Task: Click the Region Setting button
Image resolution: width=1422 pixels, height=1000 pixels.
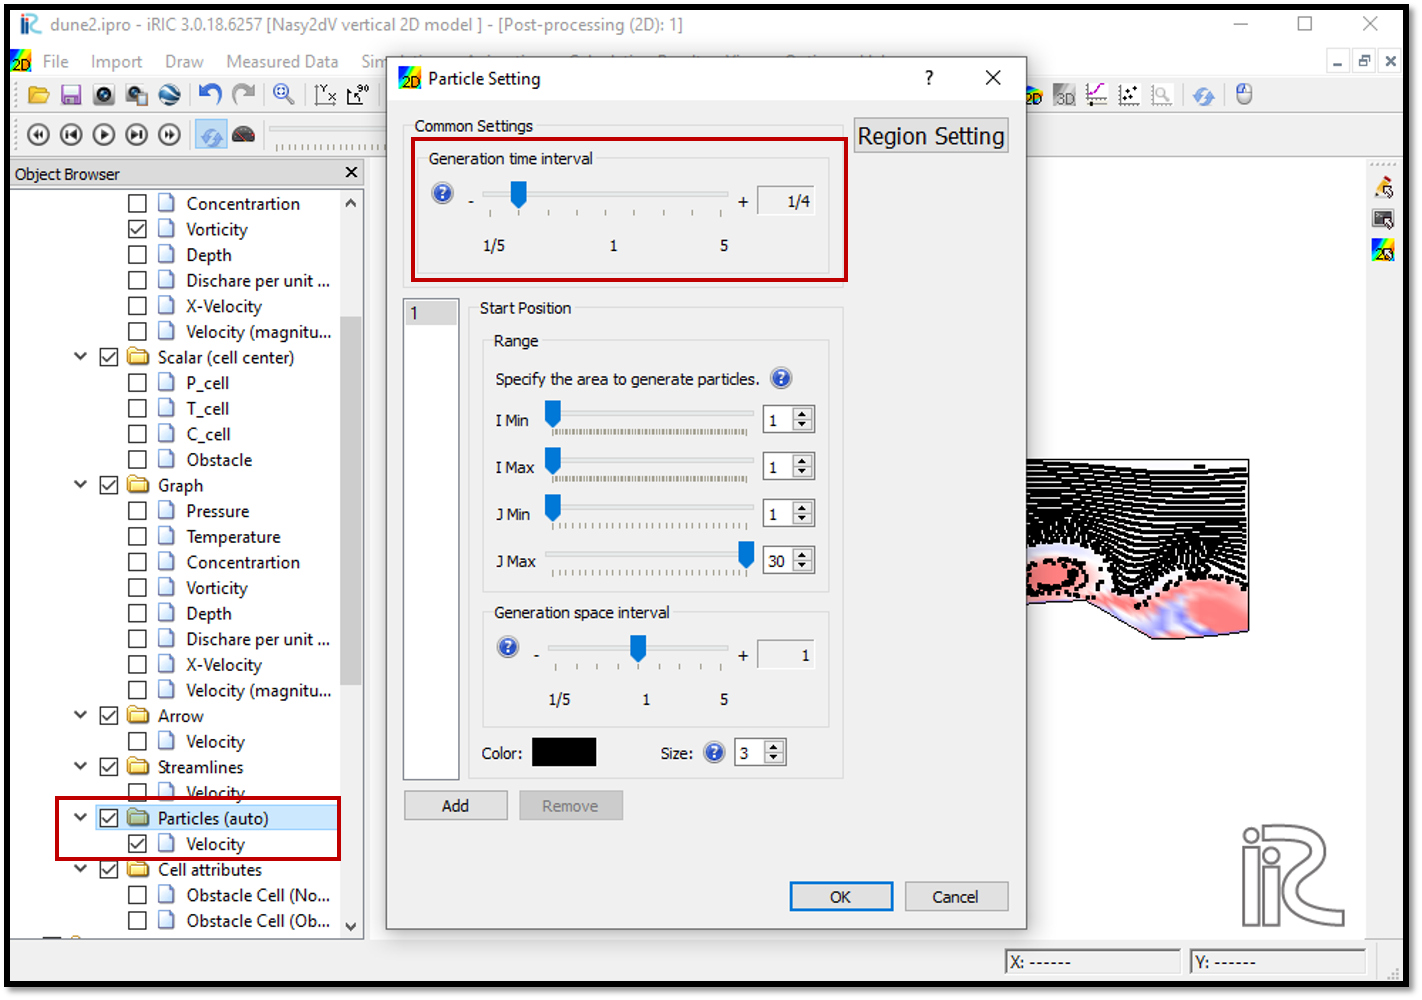Action: click(931, 136)
